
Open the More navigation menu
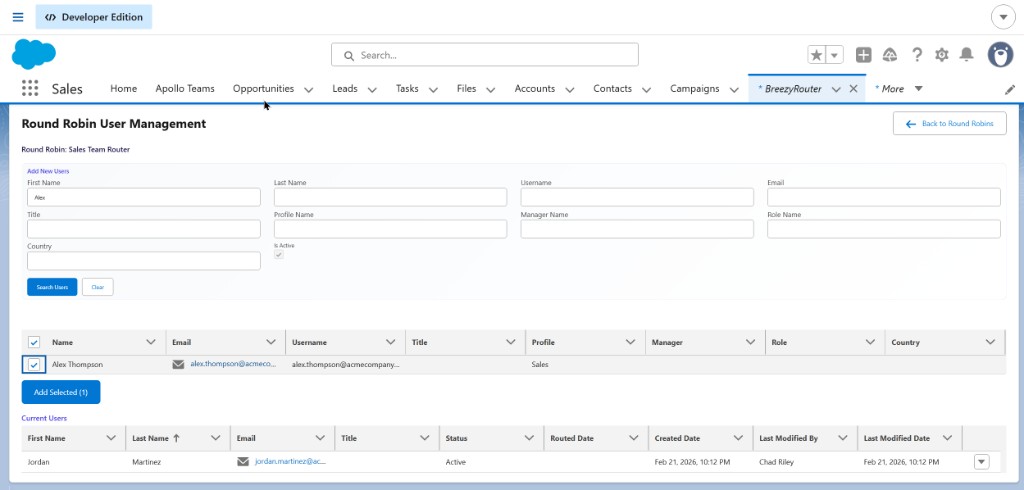(899, 89)
